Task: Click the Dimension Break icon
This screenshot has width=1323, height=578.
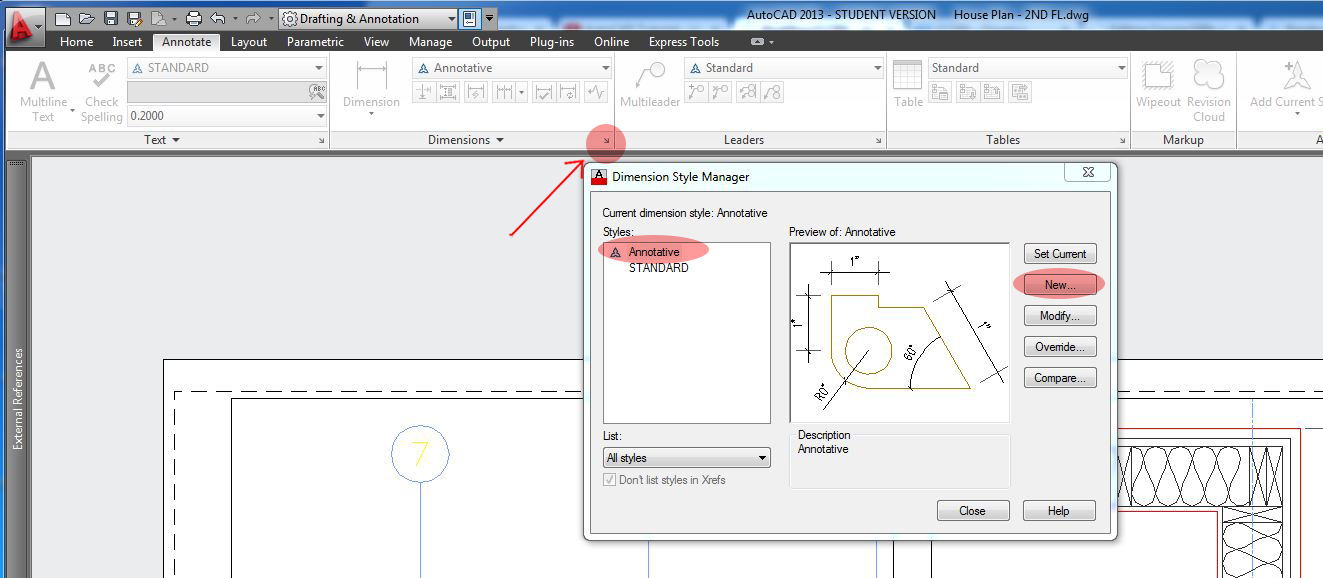Action: click(424, 92)
